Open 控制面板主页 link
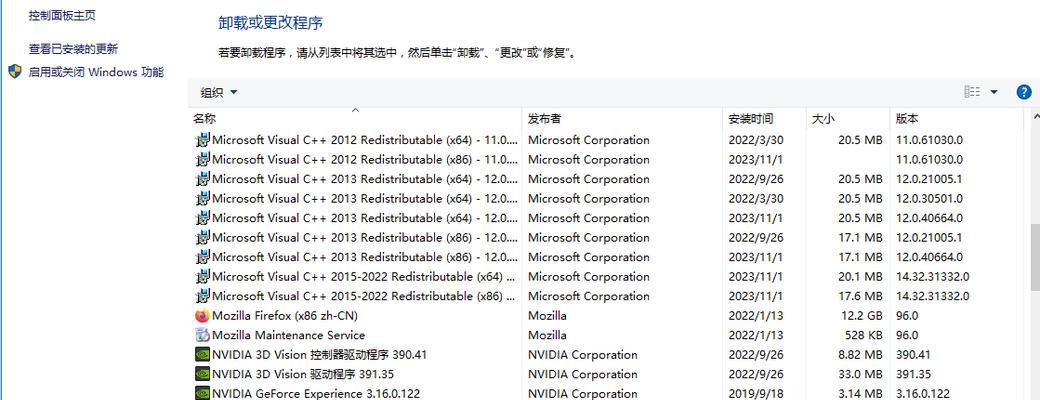The width and height of the screenshot is (1040, 400). (x=62, y=15)
